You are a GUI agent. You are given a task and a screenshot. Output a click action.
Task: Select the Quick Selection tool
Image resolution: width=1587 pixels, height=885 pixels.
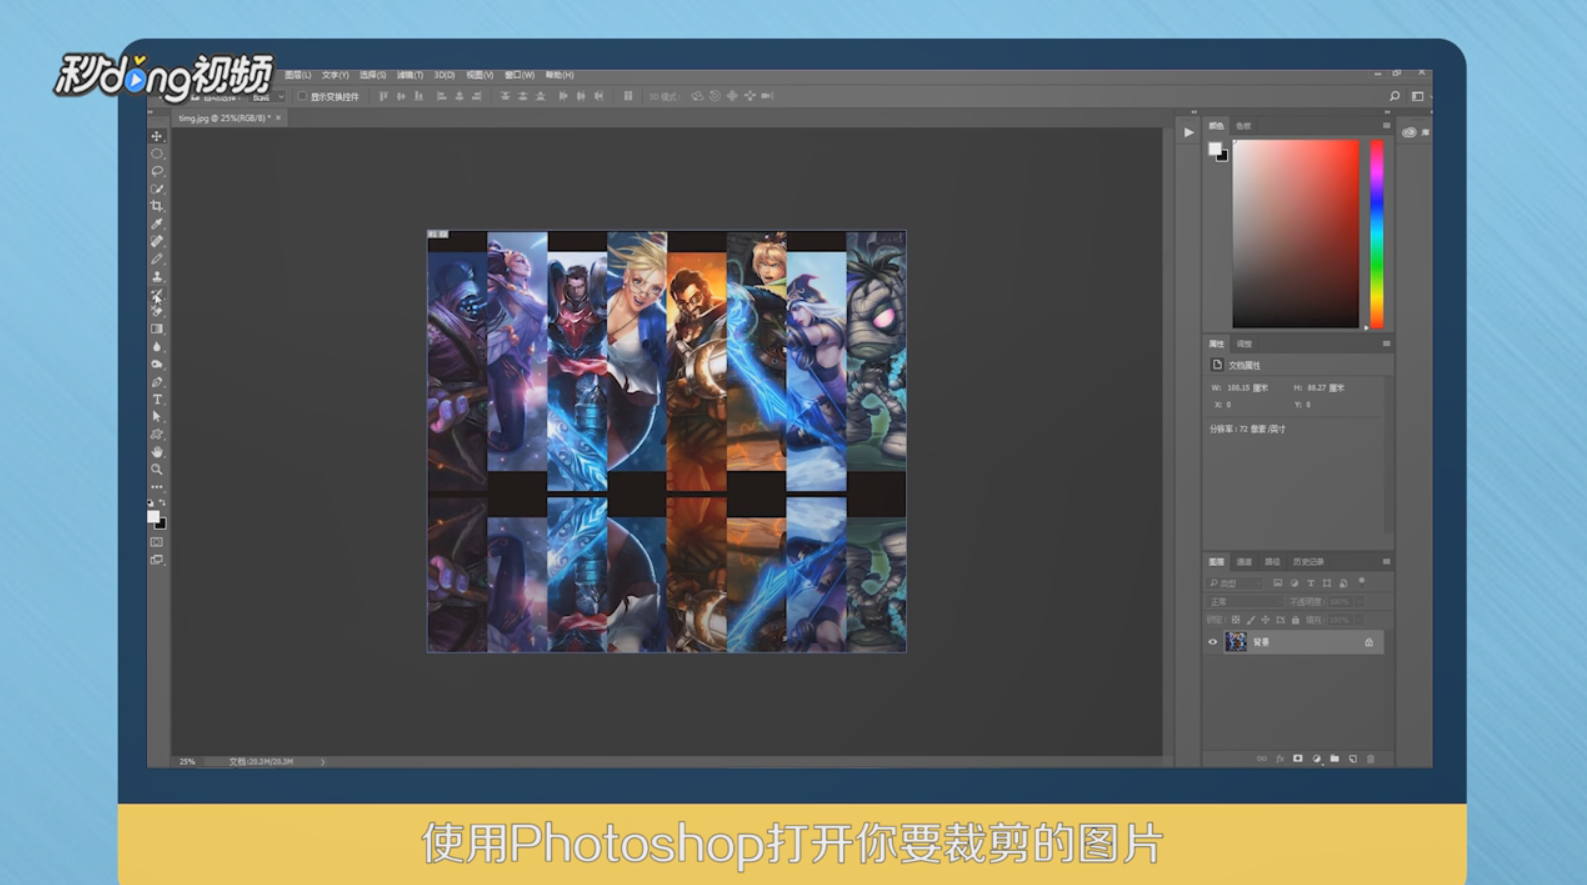[157, 189]
